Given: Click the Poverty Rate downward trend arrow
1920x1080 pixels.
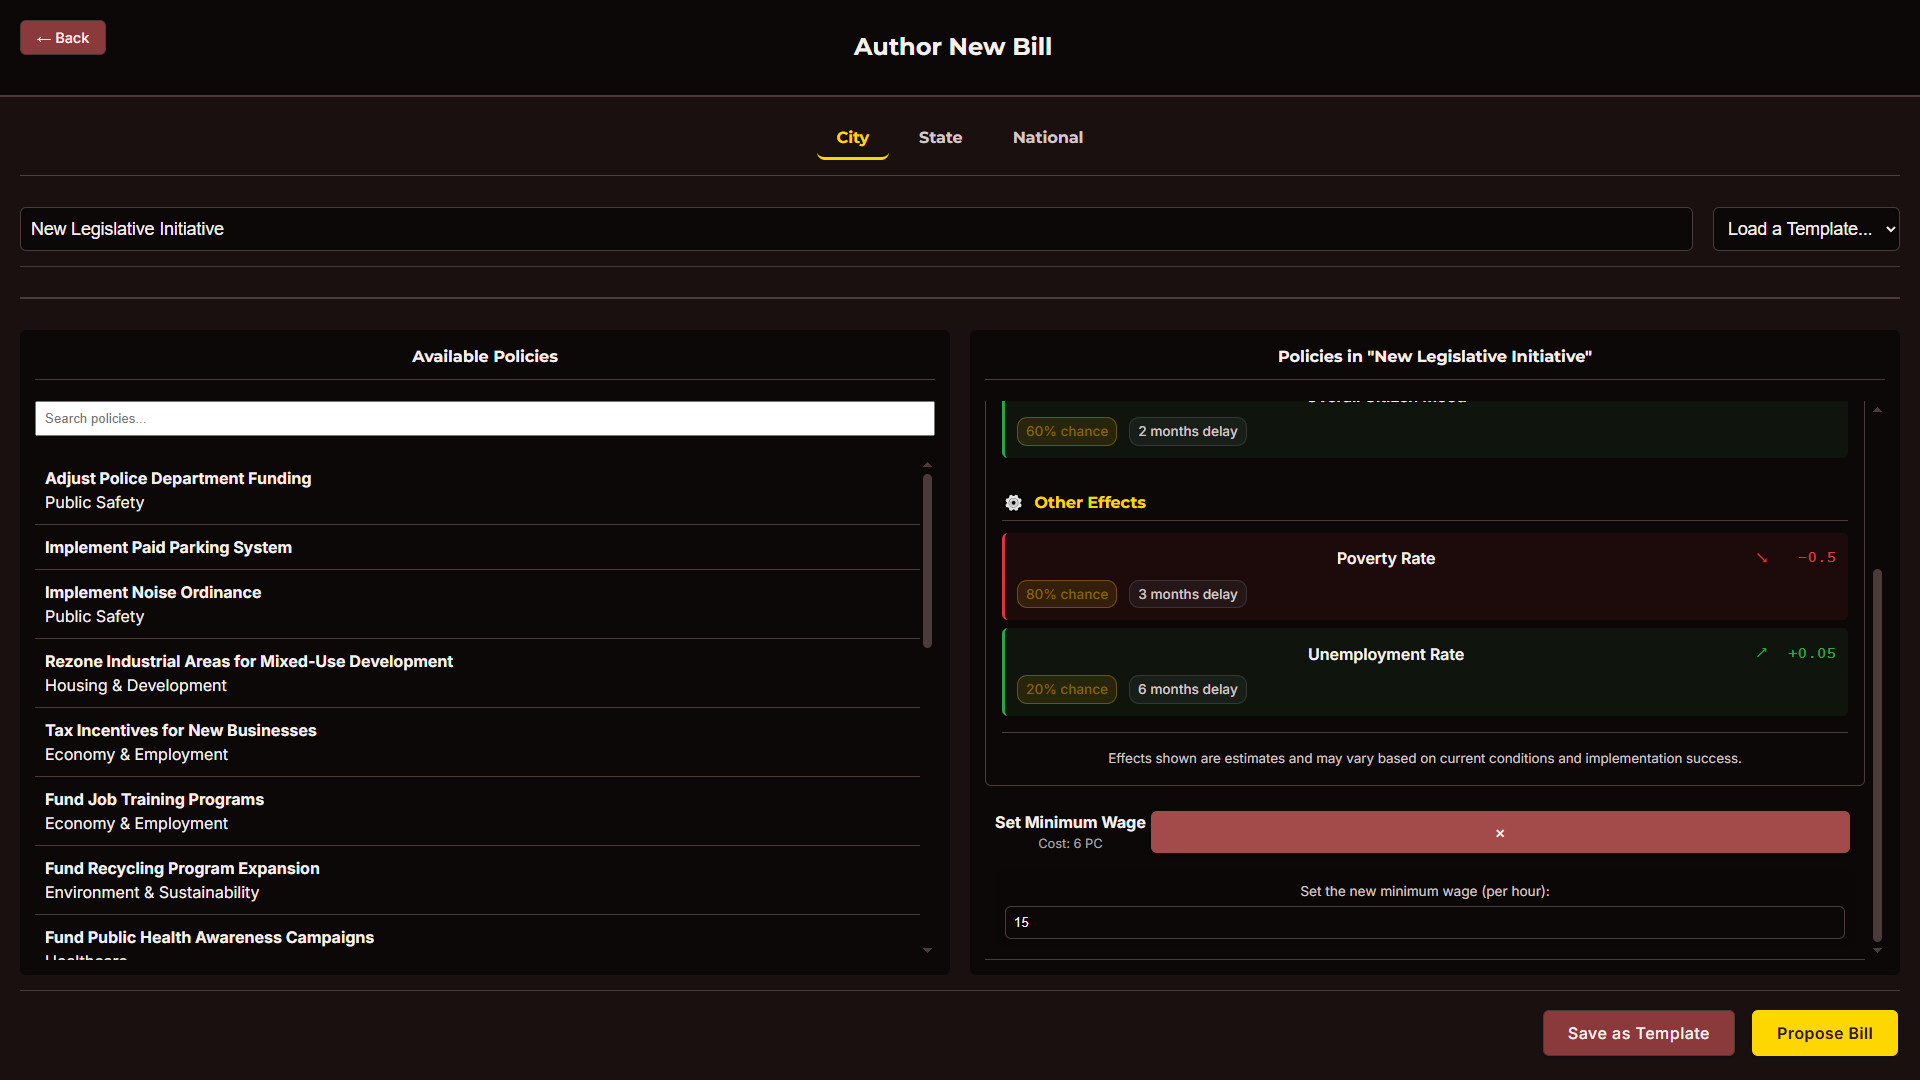Looking at the screenshot, I should click(x=1762, y=558).
